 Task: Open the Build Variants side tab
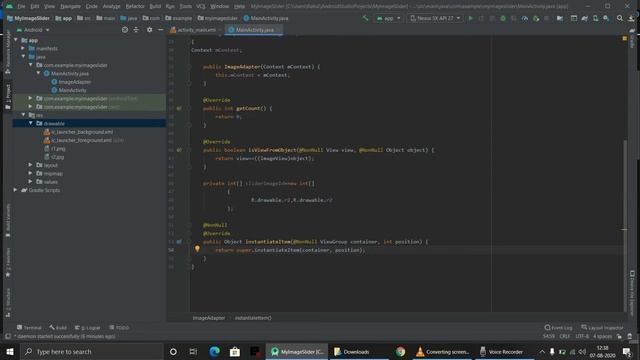tap(8, 220)
